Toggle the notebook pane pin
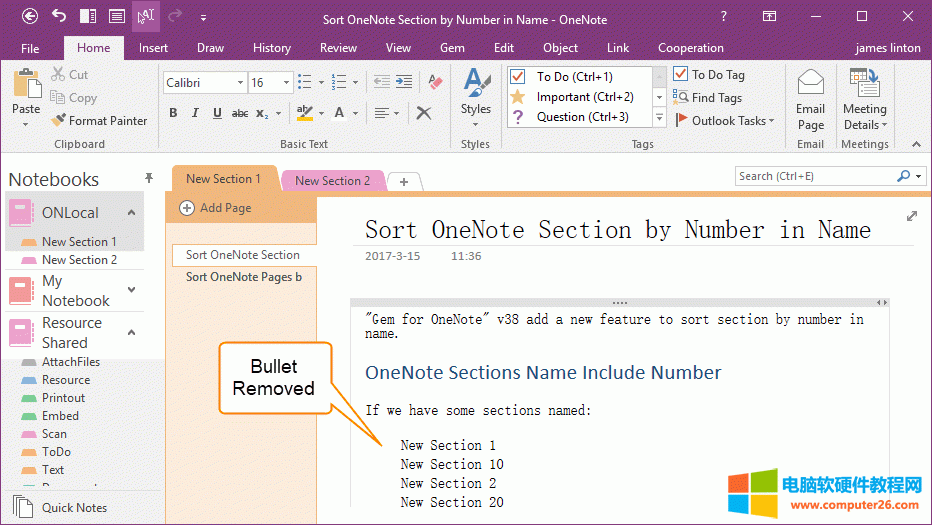Screen dimensions: 932x525 [x=149, y=178]
